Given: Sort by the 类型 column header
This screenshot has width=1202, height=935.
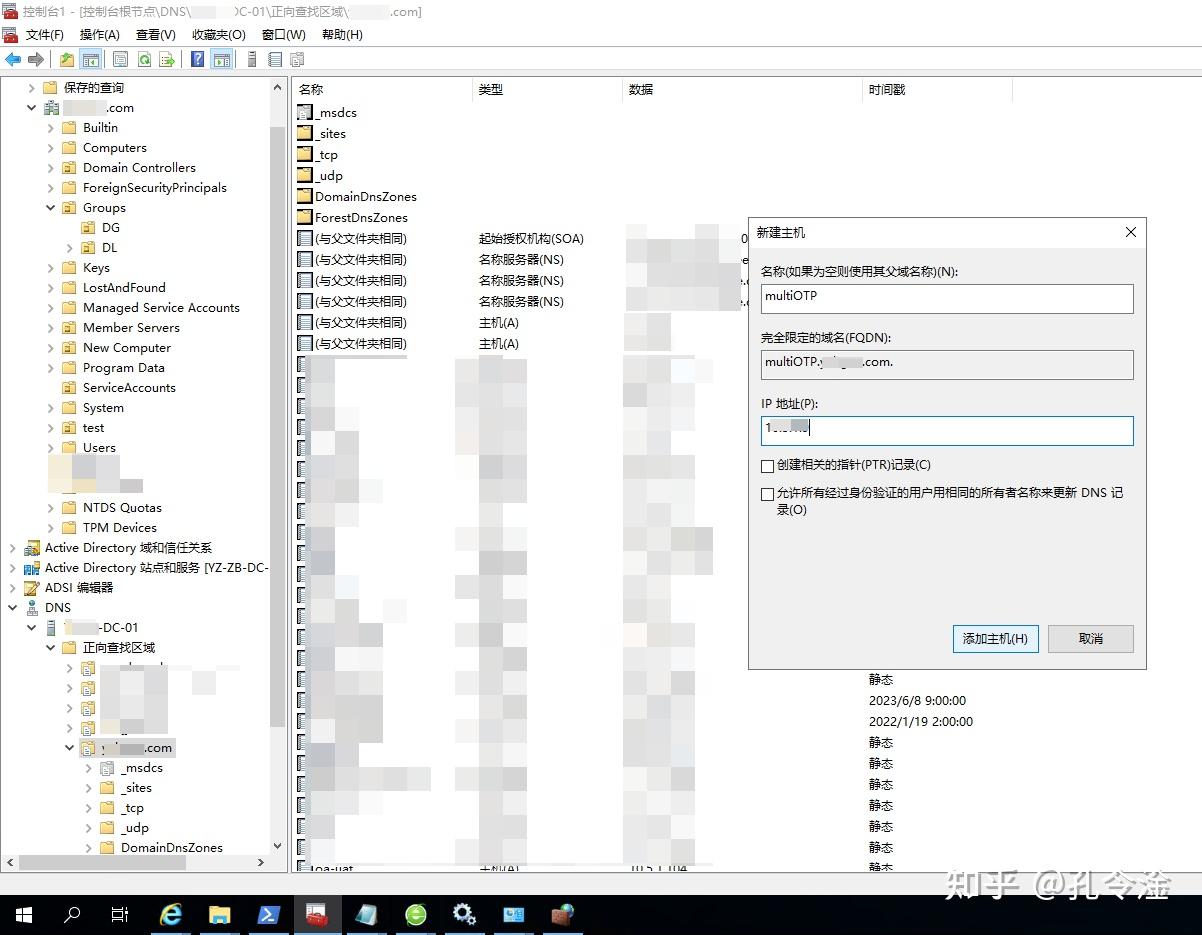Looking at the screenshot, I should click(x=547, y=90).
